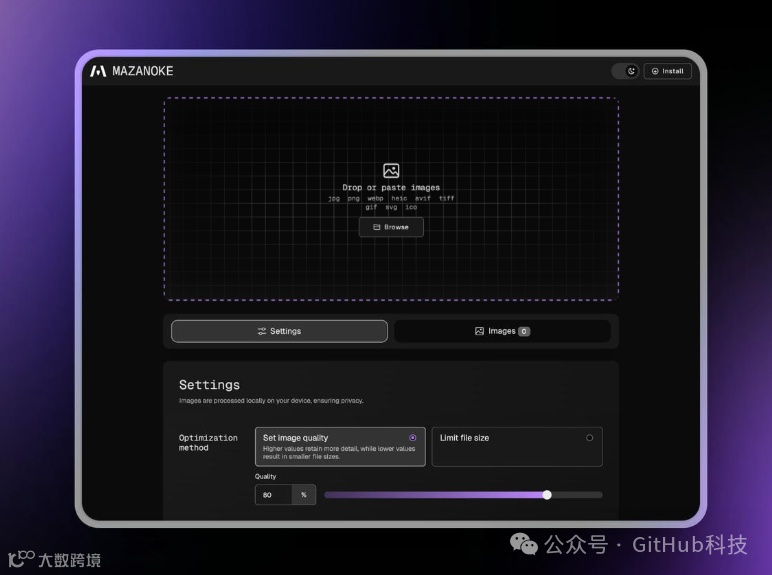The image size is (772, 575).
Task: Click the Images count badge
Action: click(x=524, y=331)
